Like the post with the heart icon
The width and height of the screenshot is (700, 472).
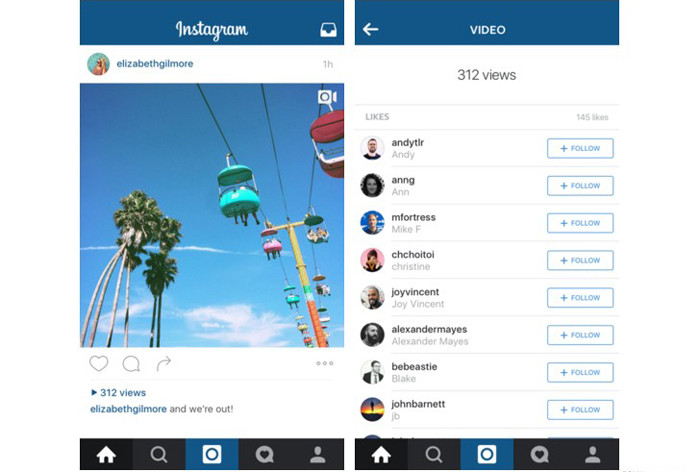[x=99, y=363]
